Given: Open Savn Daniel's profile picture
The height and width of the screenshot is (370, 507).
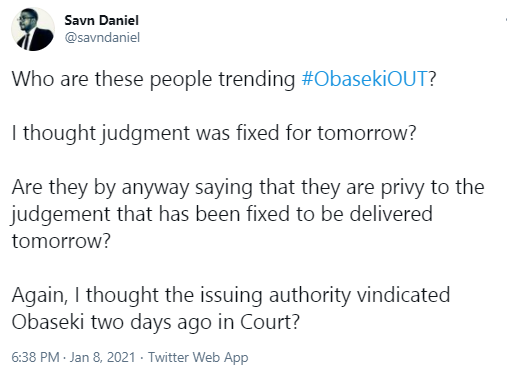Looking at the screenshot, I should 33,29.
